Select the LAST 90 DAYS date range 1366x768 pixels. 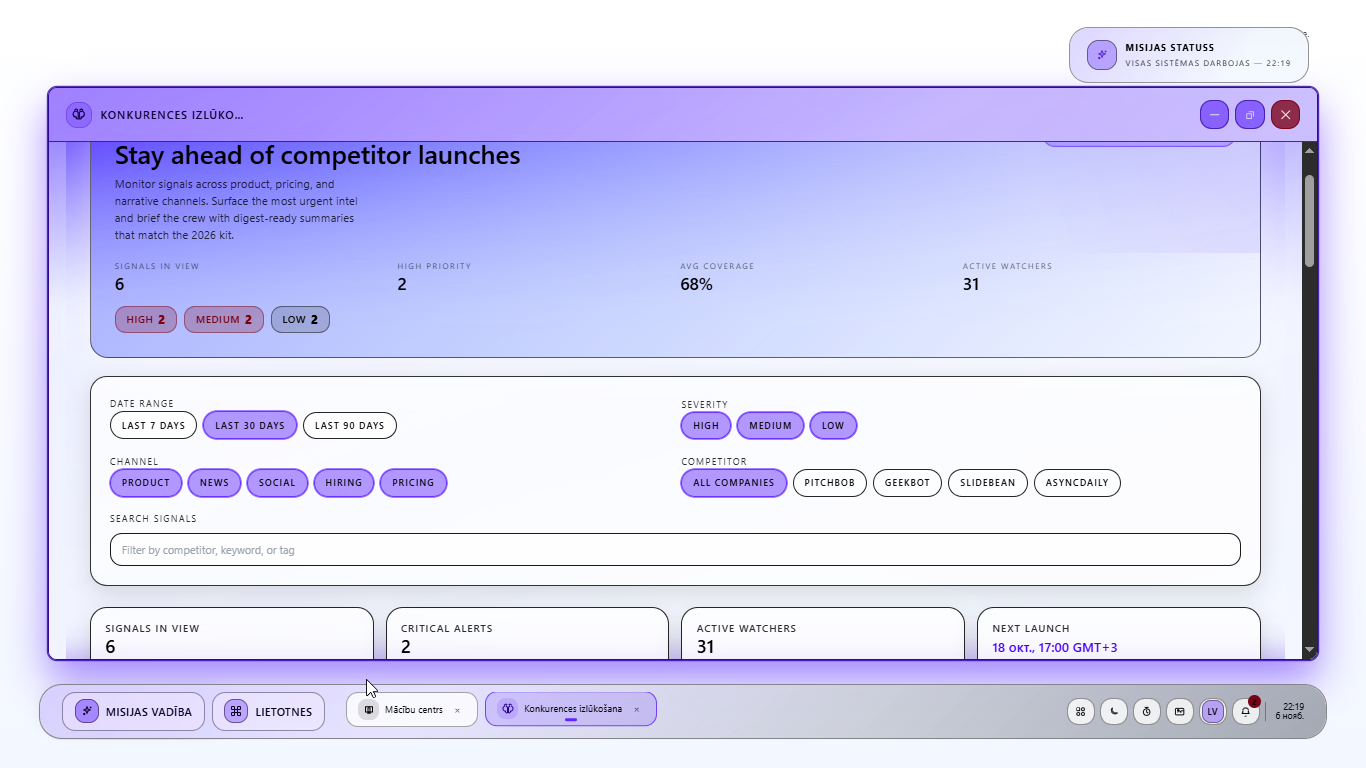tap(349, 425)
